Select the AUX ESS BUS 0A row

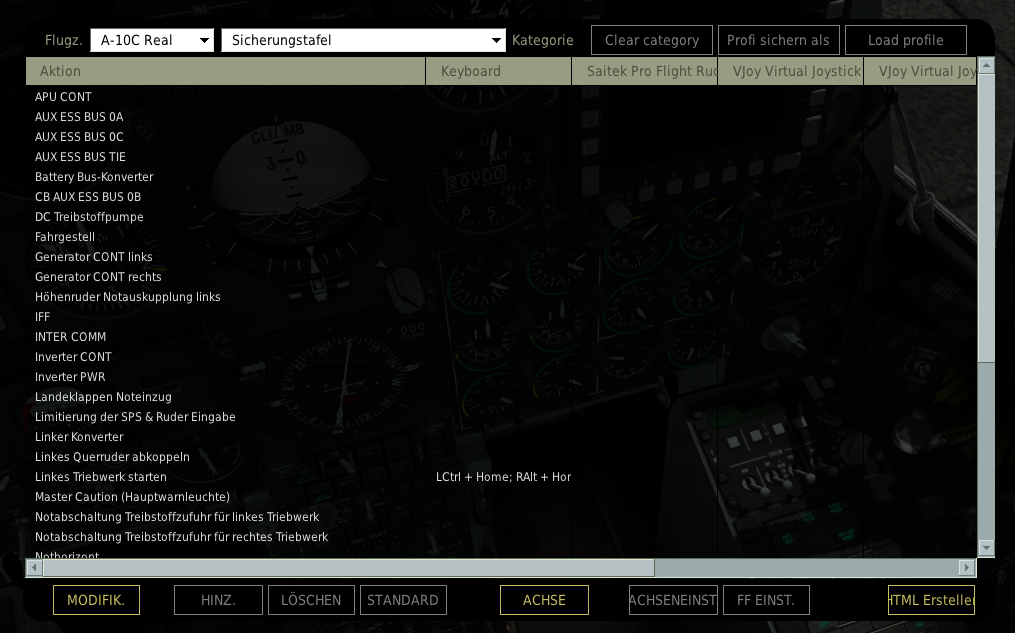coord(501,117)
